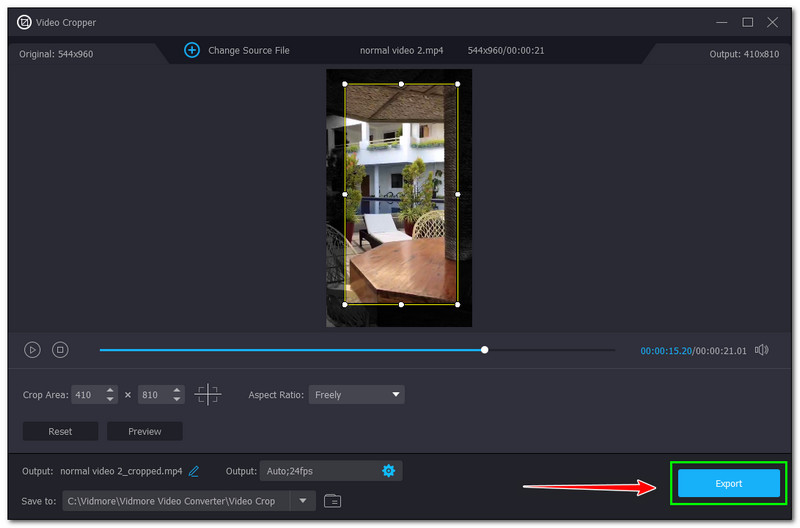Open the output folder via folder icon

pos(333,501)
